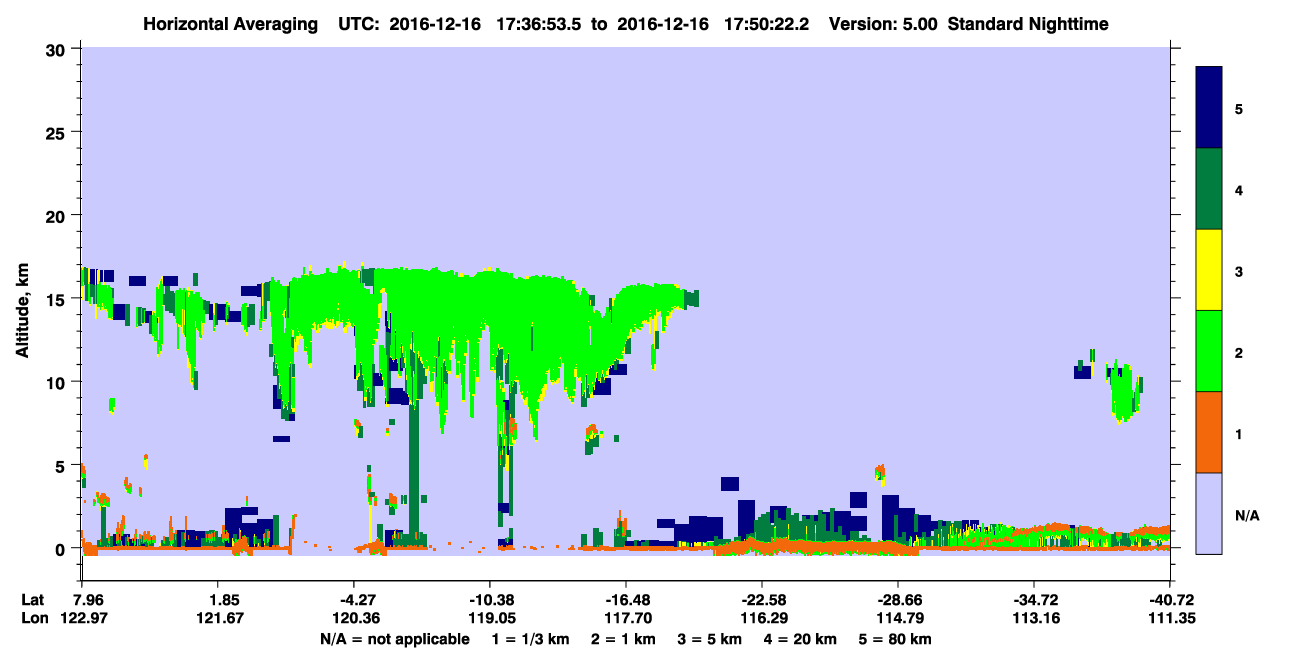Click legend text 'N/A = not applicable'
This screenshot has height=667, width=1300.
[395, 639]
